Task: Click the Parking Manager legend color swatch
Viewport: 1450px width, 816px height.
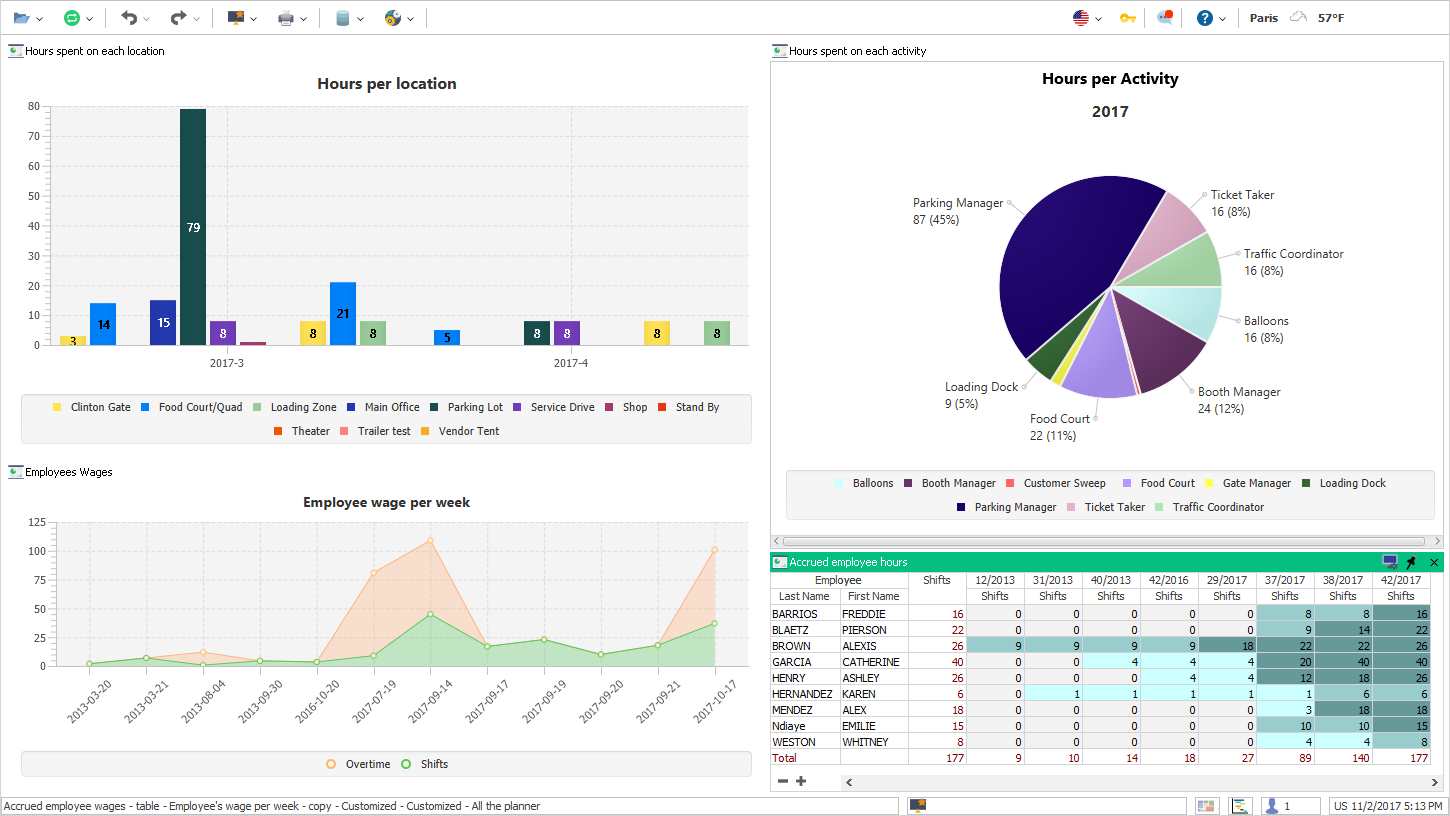Action: (x=962, y=507)
